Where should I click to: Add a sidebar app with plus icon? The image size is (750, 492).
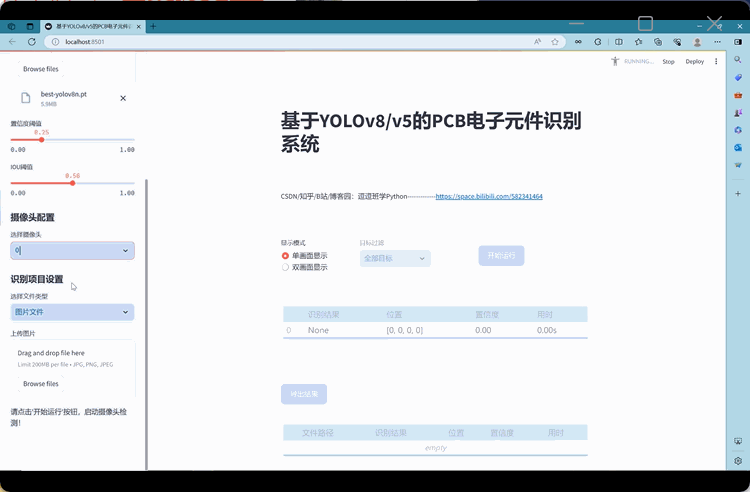[x=738, y=194]
